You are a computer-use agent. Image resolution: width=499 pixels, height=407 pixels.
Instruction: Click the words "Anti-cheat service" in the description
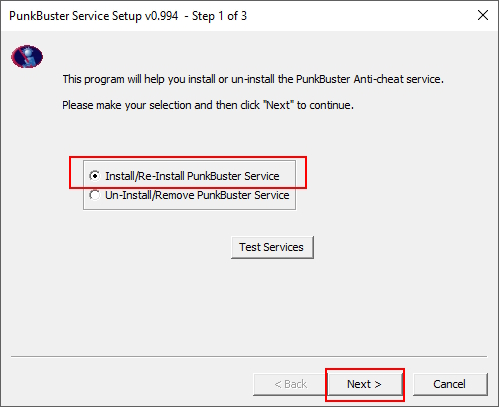[x=397, y=79]
